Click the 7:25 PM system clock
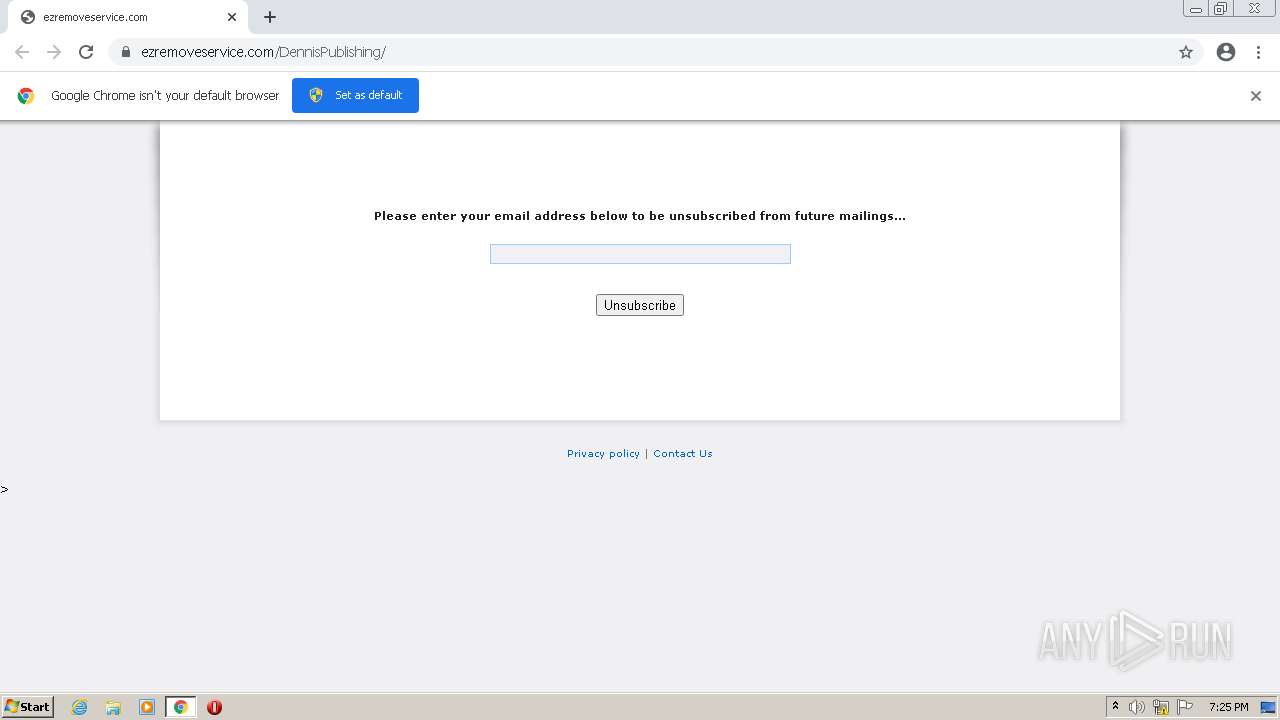 [x=1228, y=707]
